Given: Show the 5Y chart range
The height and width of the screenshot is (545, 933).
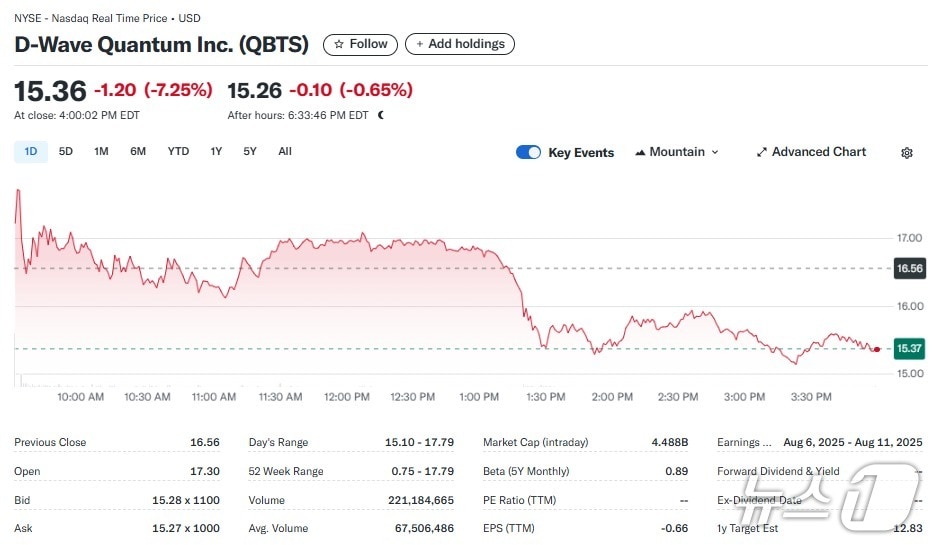Looking at the screenshot, I should [x=250, y=151].
